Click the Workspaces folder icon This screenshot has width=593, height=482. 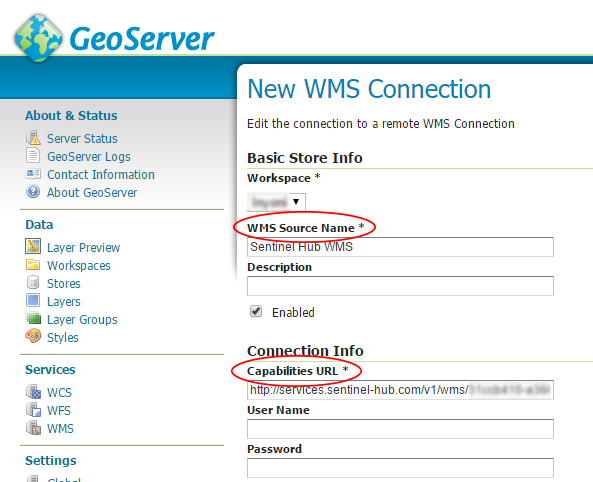(33, 264)
